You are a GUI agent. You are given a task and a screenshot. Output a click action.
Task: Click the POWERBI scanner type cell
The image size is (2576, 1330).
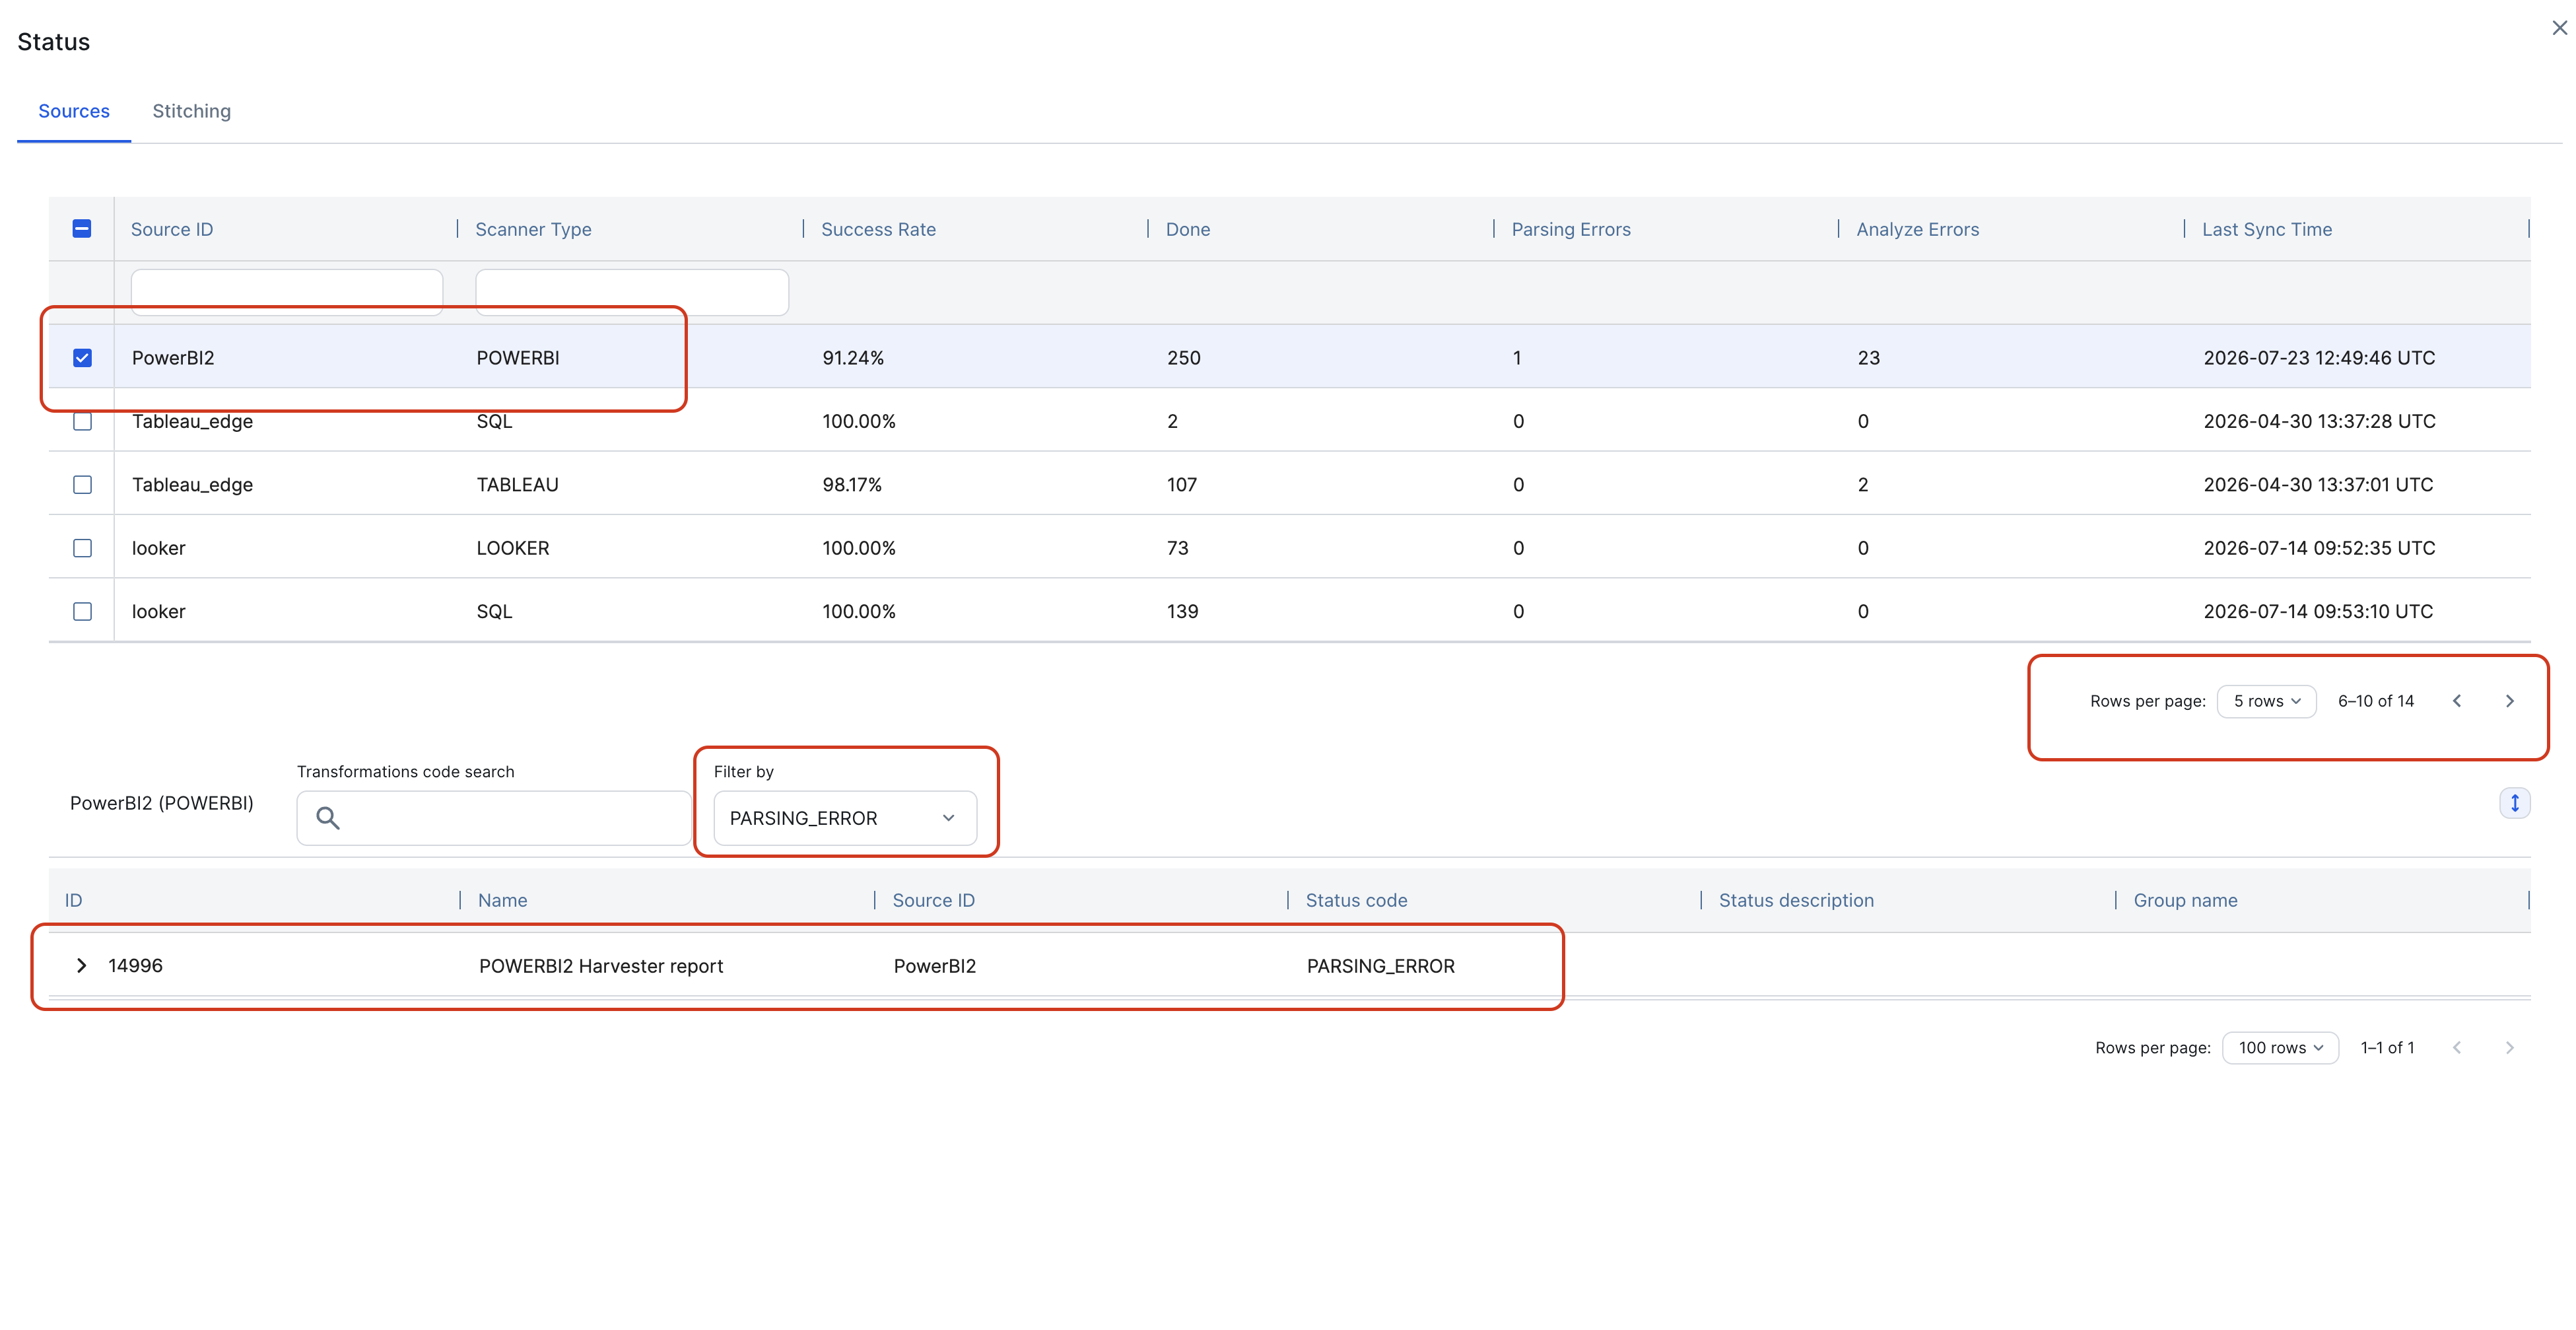[518, 358]
